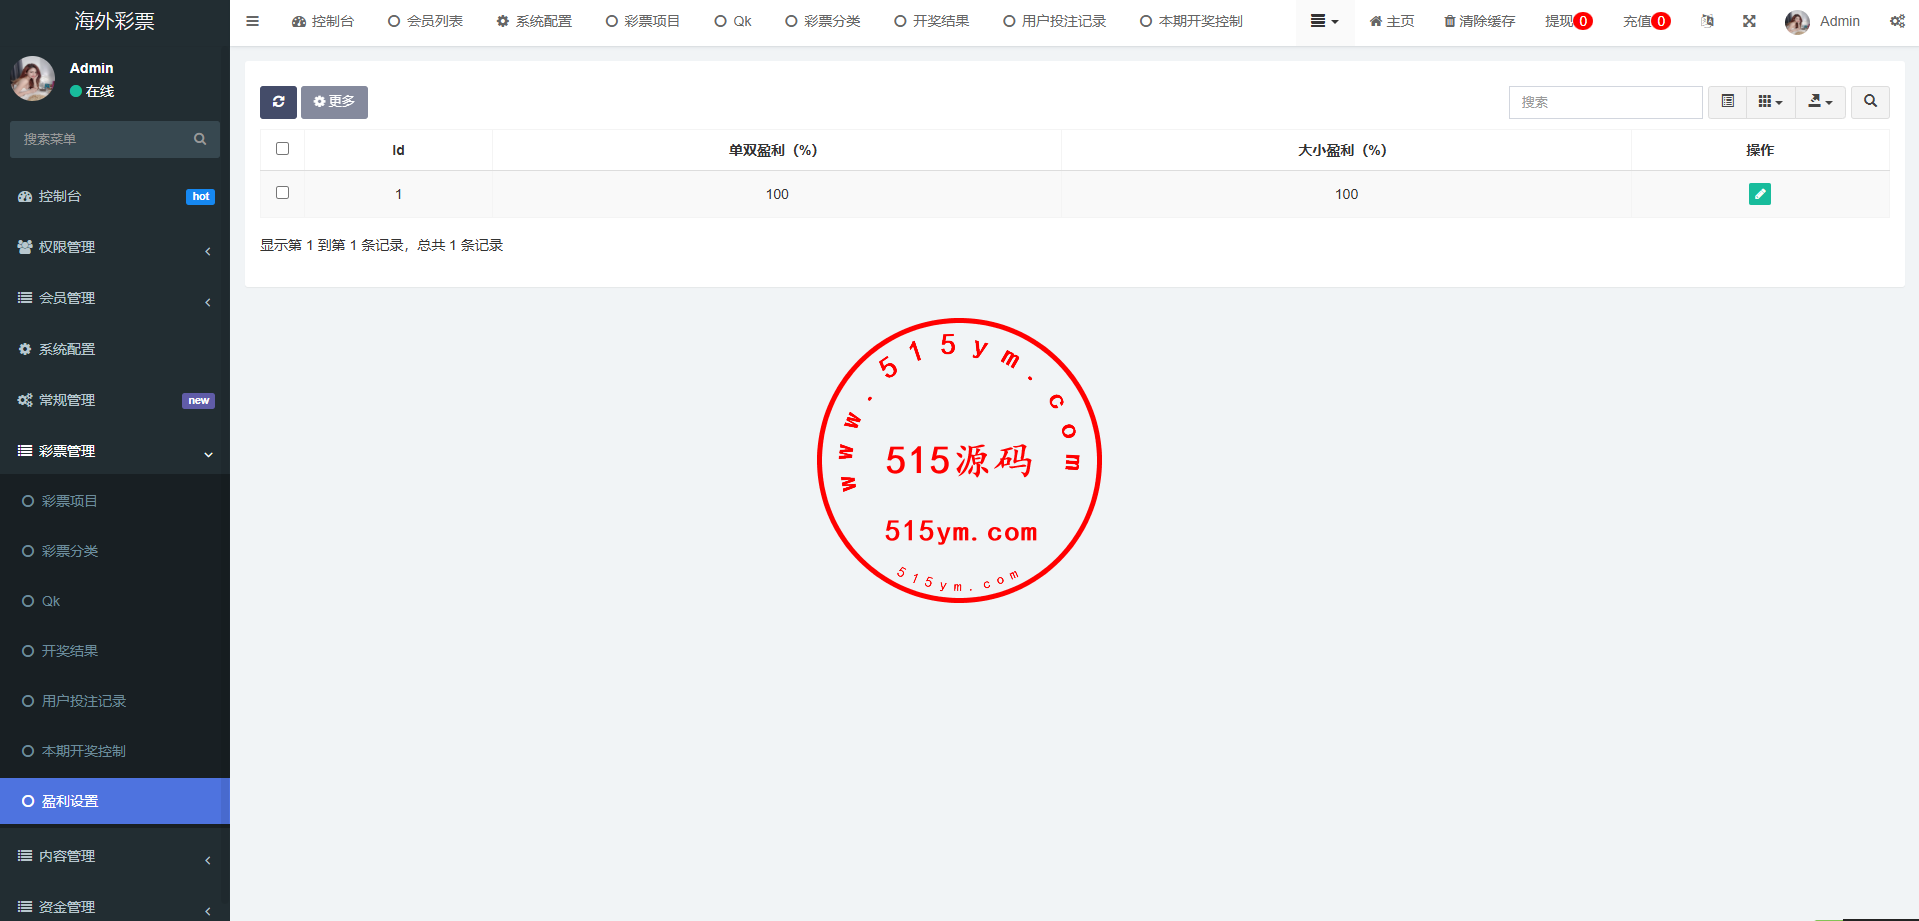The image size is (1919, 921).
Task: Open the settings gears icon at top right
Action: (1897, 21)
